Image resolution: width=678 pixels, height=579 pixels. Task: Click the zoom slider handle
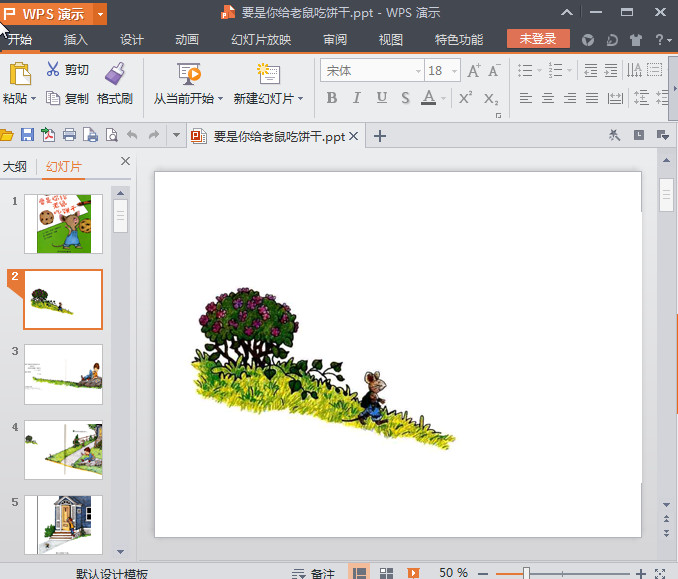pos(526,573)
